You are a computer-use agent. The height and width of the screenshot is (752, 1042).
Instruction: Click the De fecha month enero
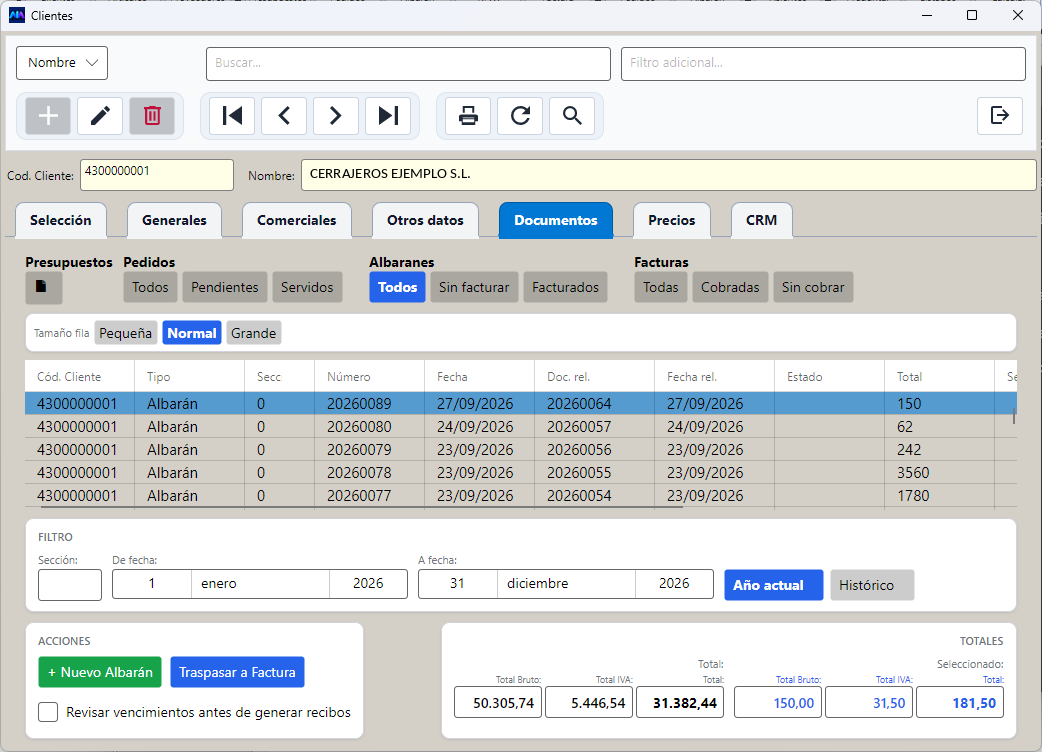[260, 584]
